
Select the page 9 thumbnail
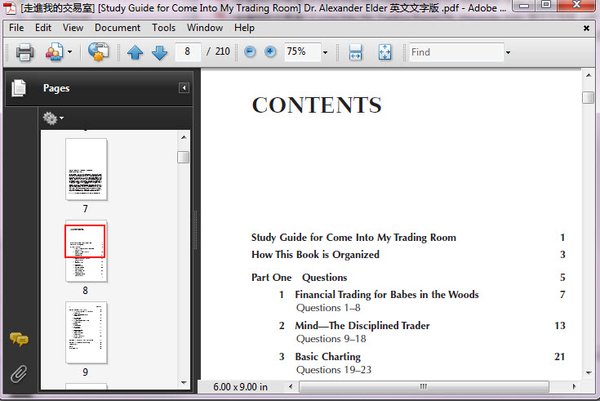[86, 332]
